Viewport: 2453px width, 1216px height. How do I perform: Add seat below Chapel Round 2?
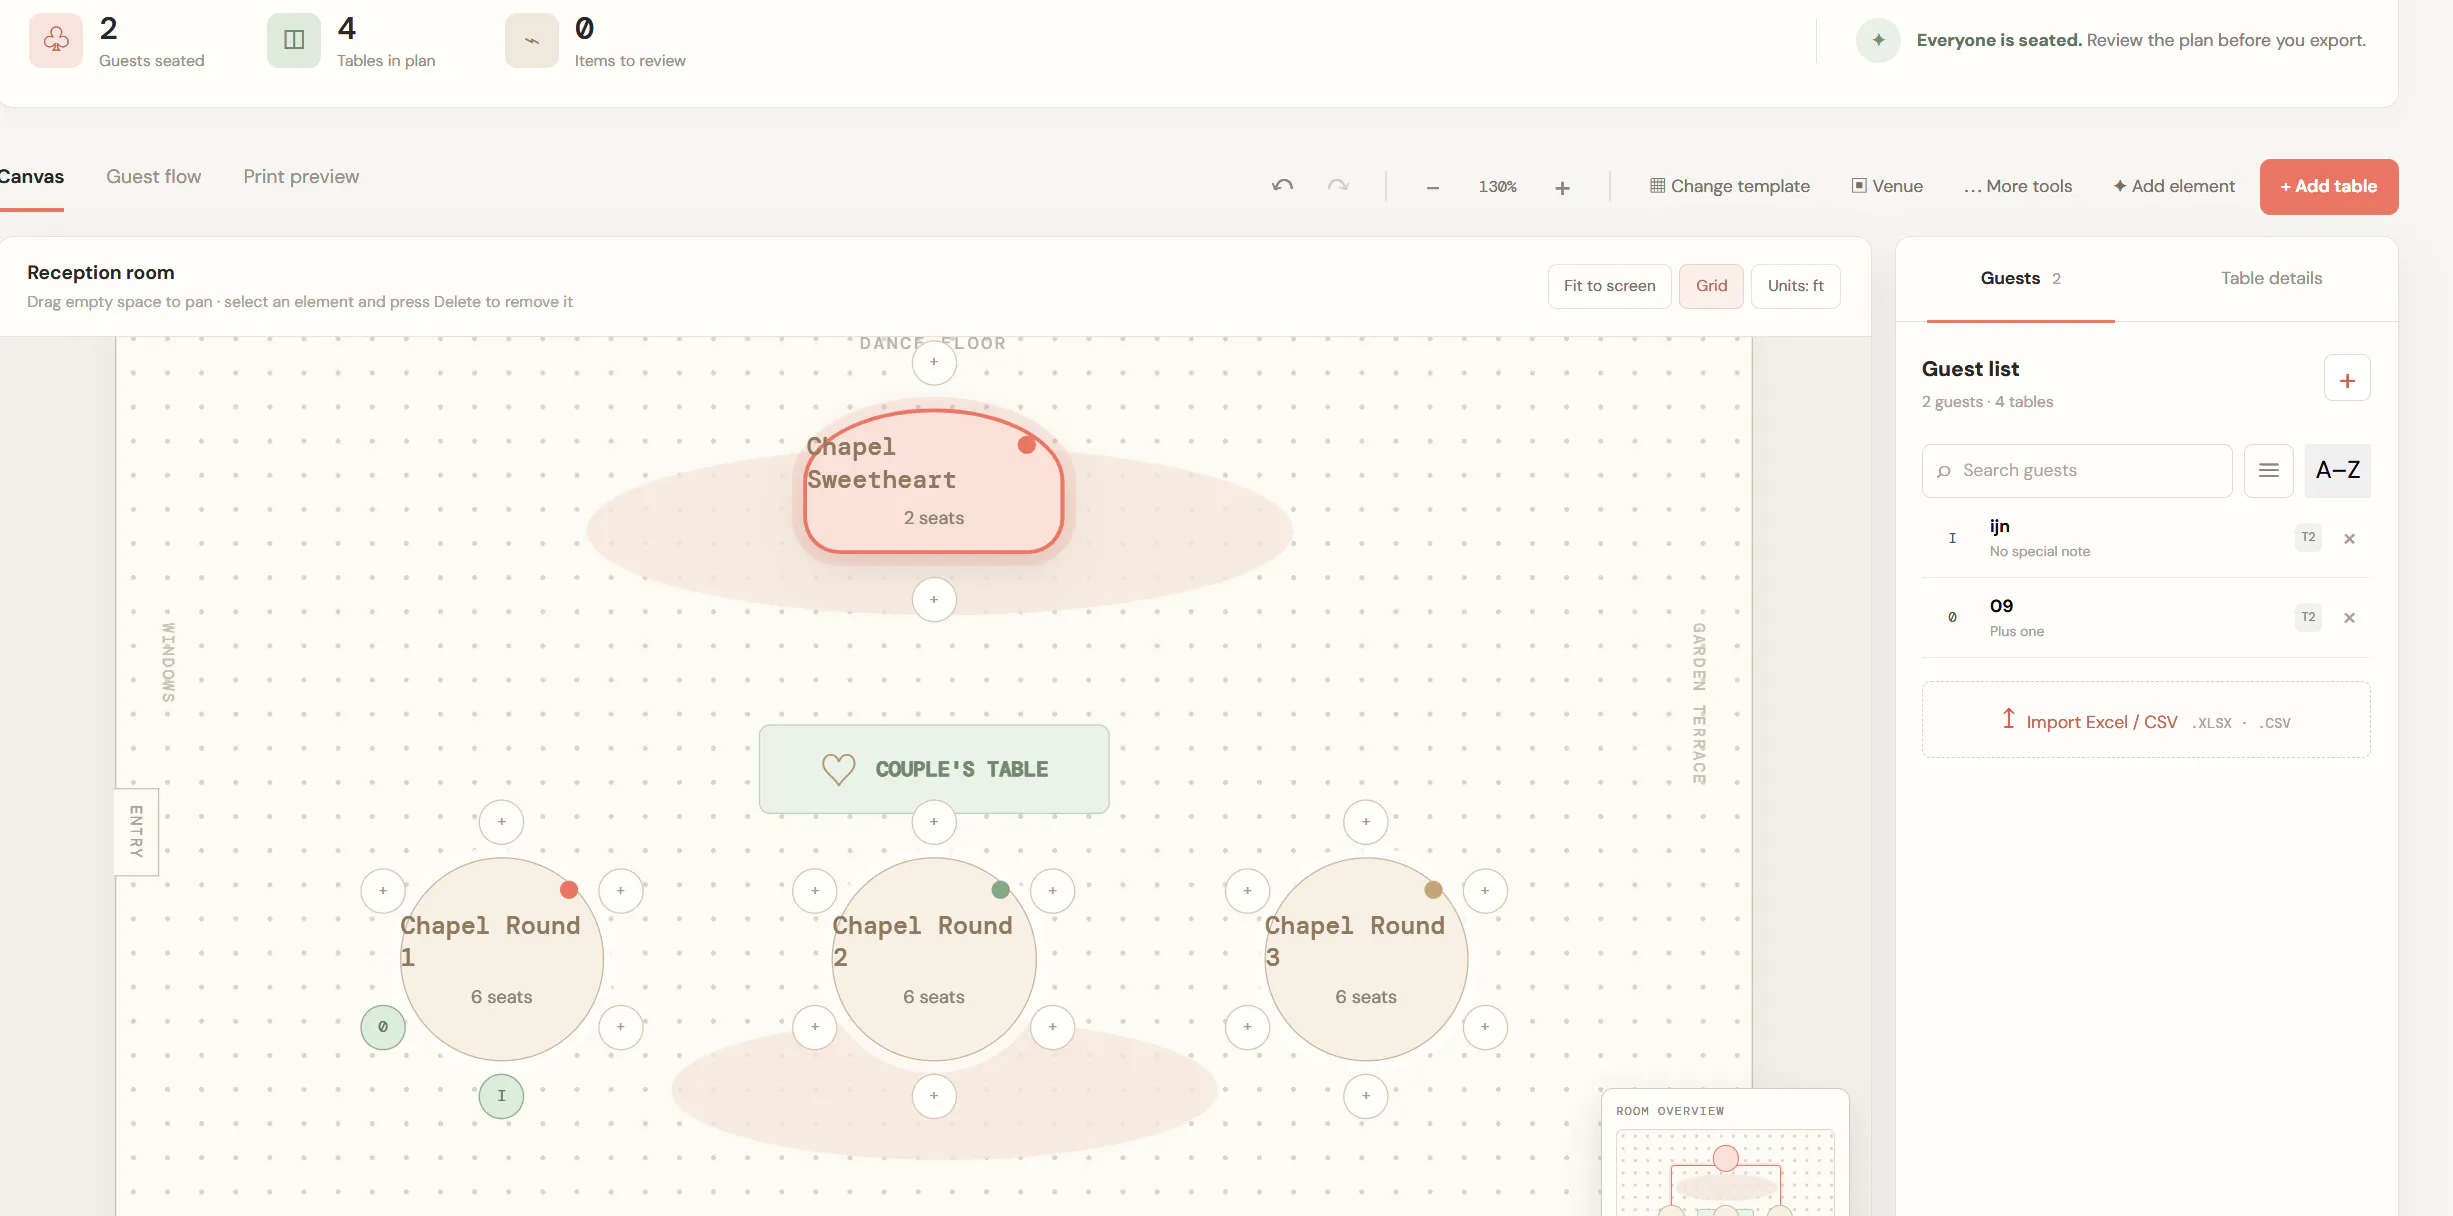(934, 1096)
